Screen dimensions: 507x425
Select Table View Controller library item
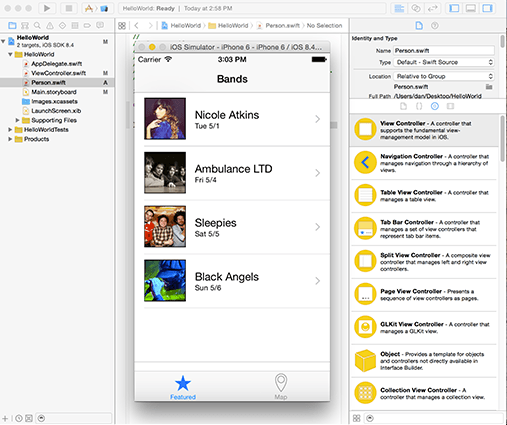click(424, 196)
